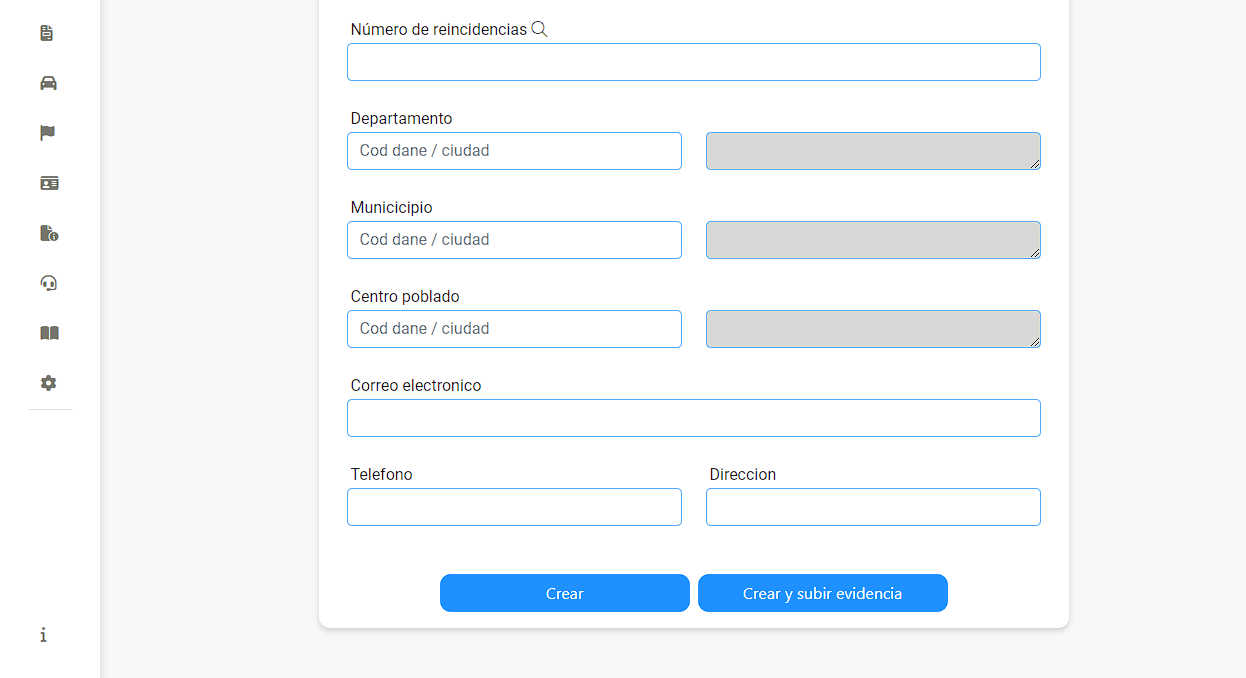Focus the Direccion input field
The image size is (1246, 678).
(873, 507)
